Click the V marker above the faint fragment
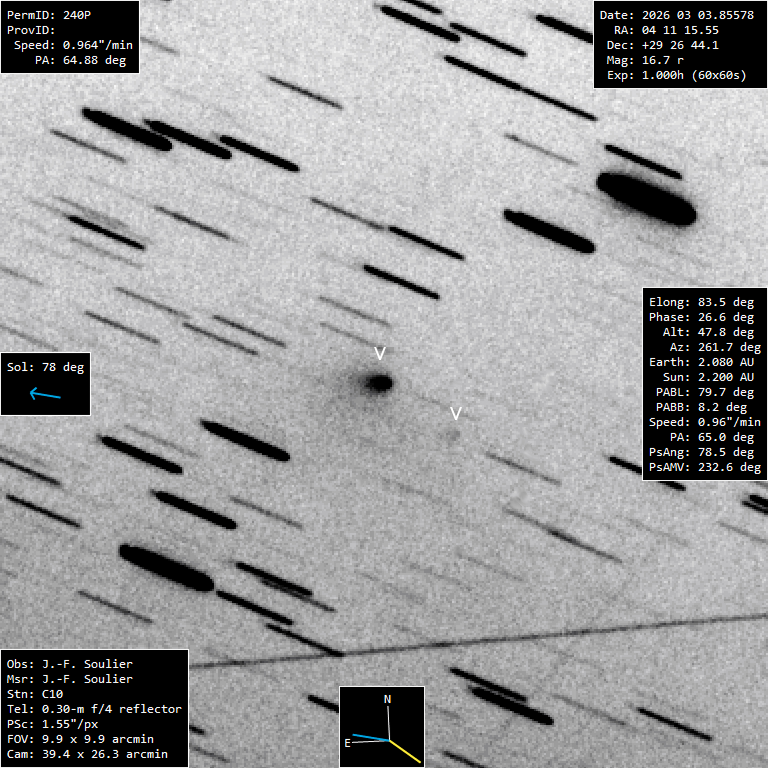Image resolution: width=768 pixels, height=768 pixels. tap(456, 413)
